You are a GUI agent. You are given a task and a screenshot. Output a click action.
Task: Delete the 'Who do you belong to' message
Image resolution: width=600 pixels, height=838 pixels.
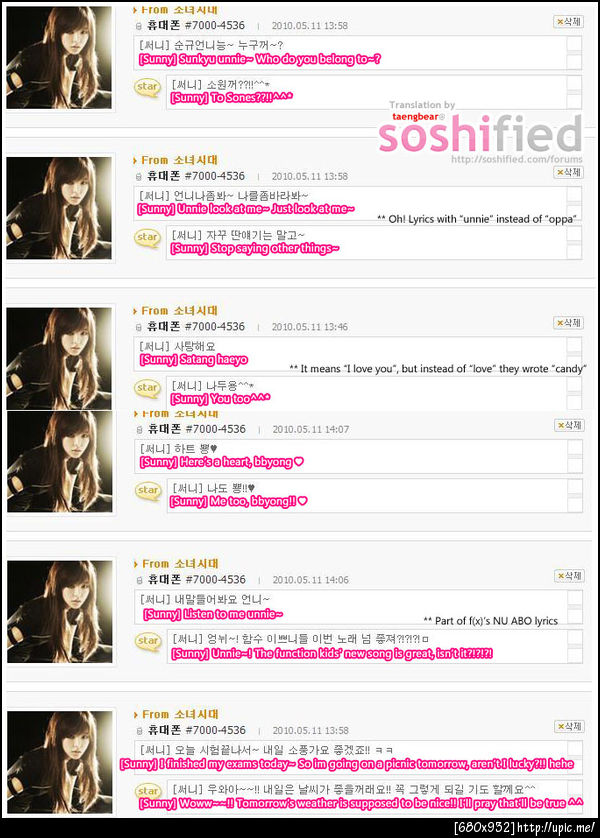coord(568,21)
